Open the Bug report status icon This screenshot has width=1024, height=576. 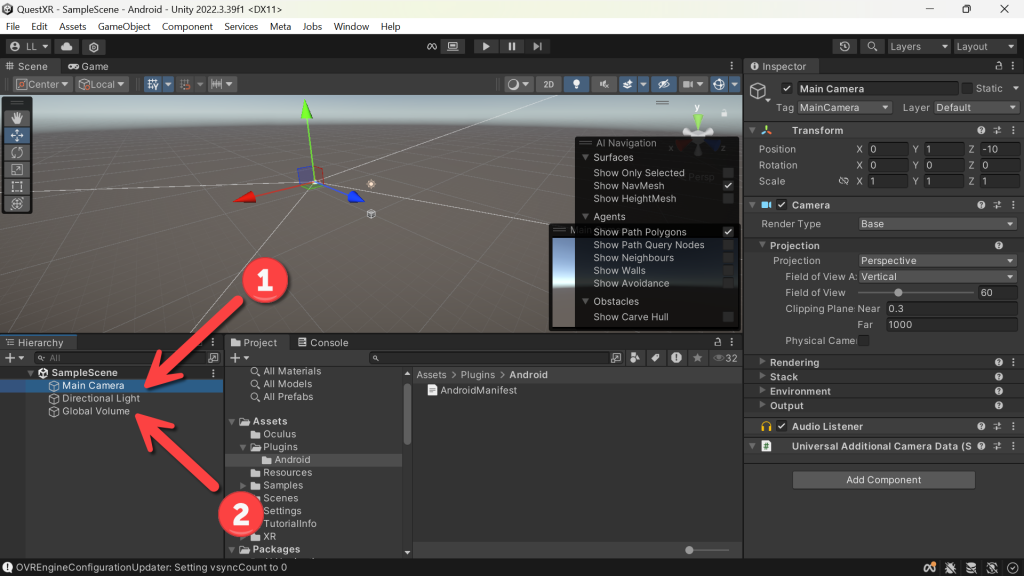(x=951, y=568)
